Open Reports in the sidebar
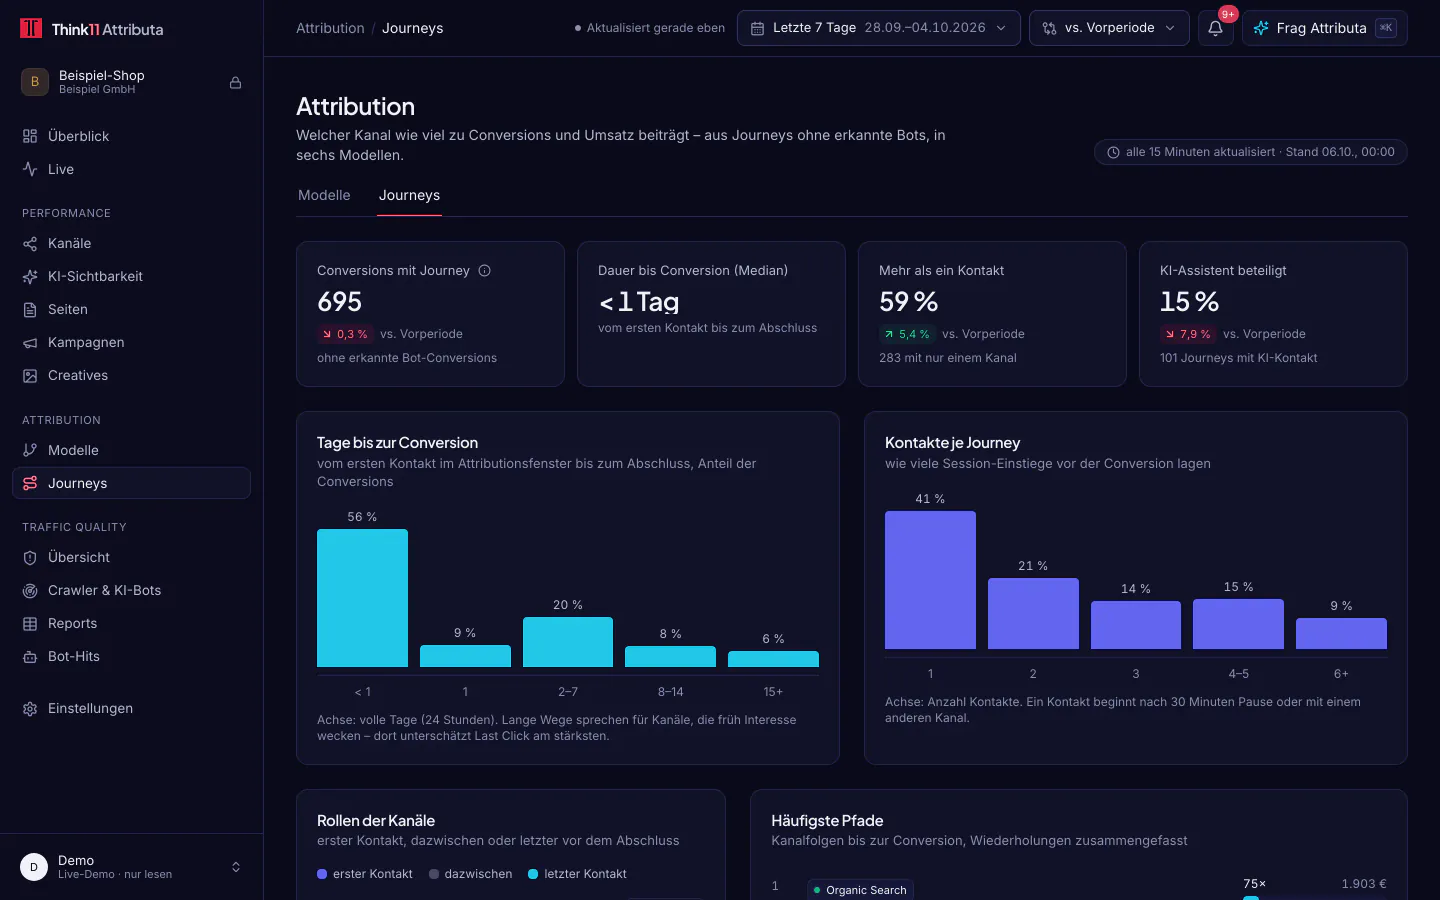This screenshot has width=1440, height=900. click(x=131, y=623)
